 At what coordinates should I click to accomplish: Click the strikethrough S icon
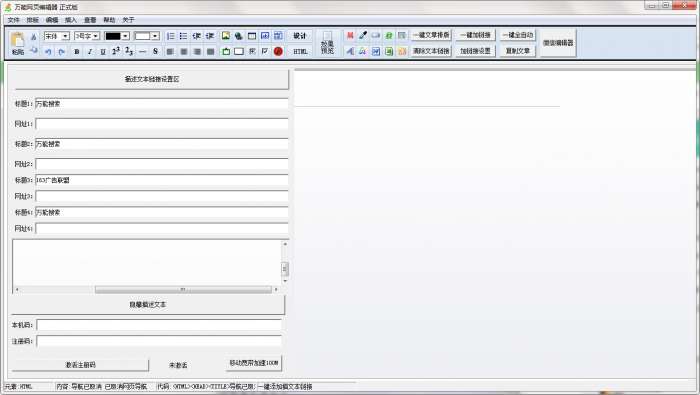click(x=155, y=51)
